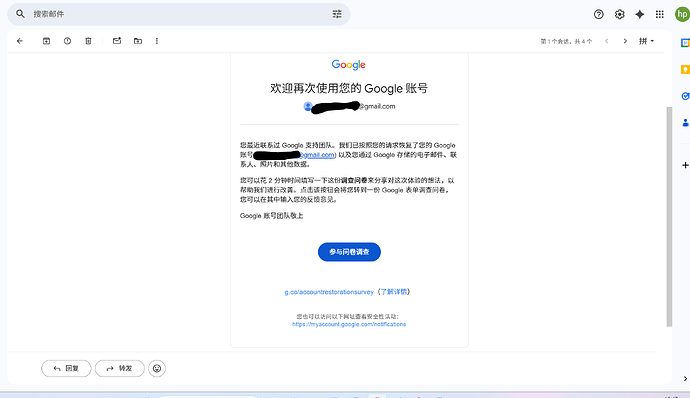Open Google Keep side panel icon
Viewport: 690px width, 398px height.
[685, 70]
